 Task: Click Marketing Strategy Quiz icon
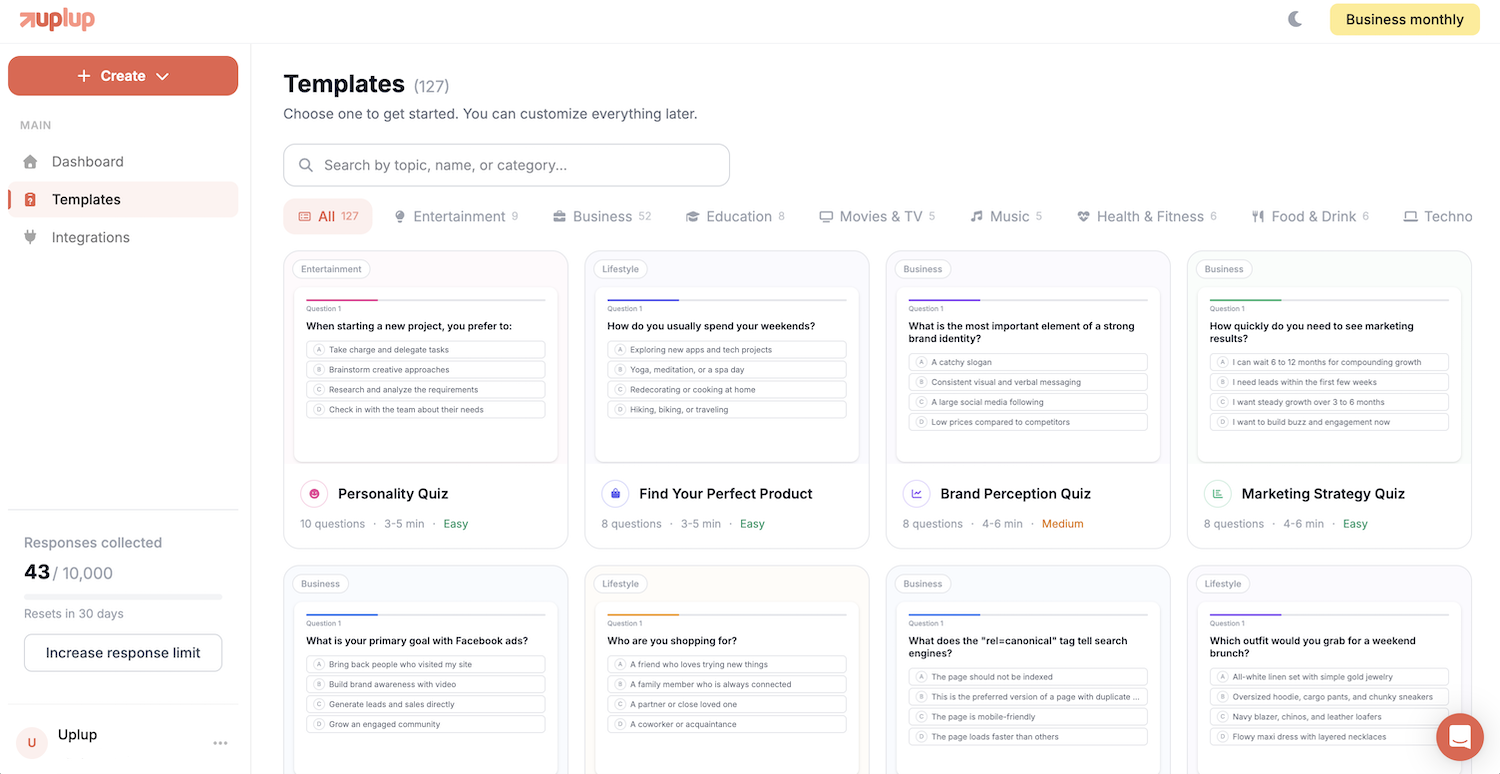[1217, 494]
